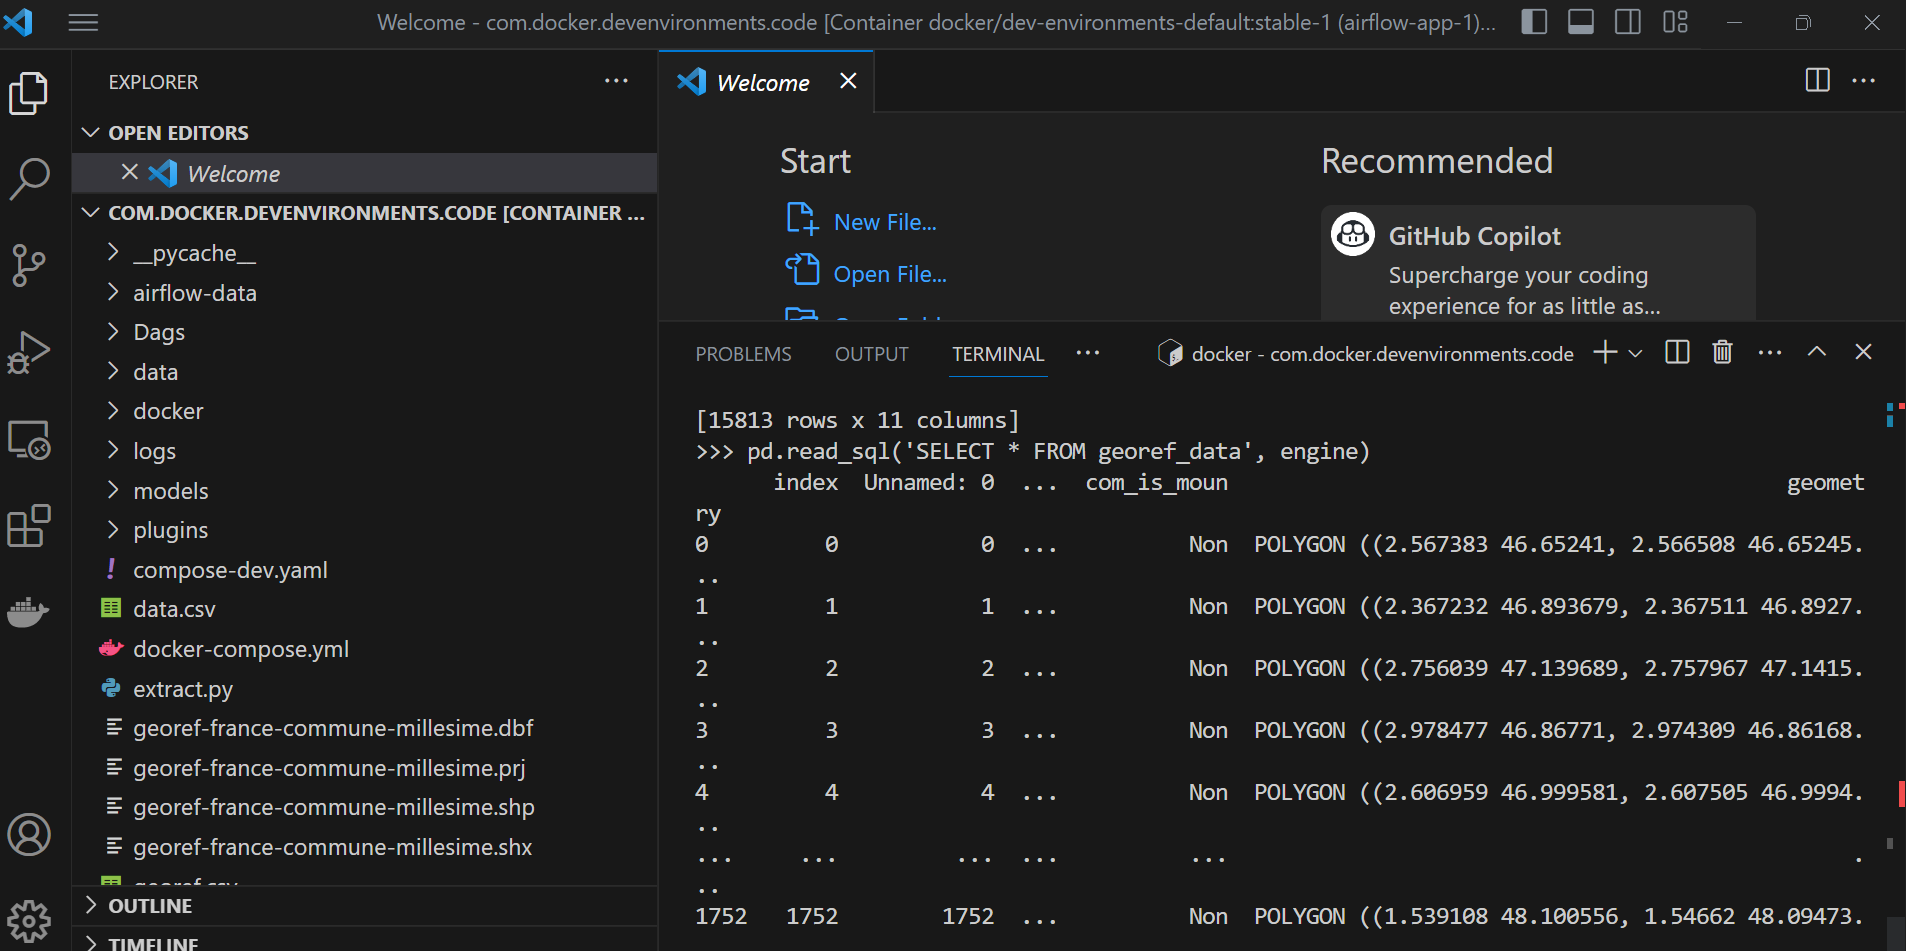Open the hamburger application menu
1906x951 pixels.
pyautogui.click(x=83, y=22)
